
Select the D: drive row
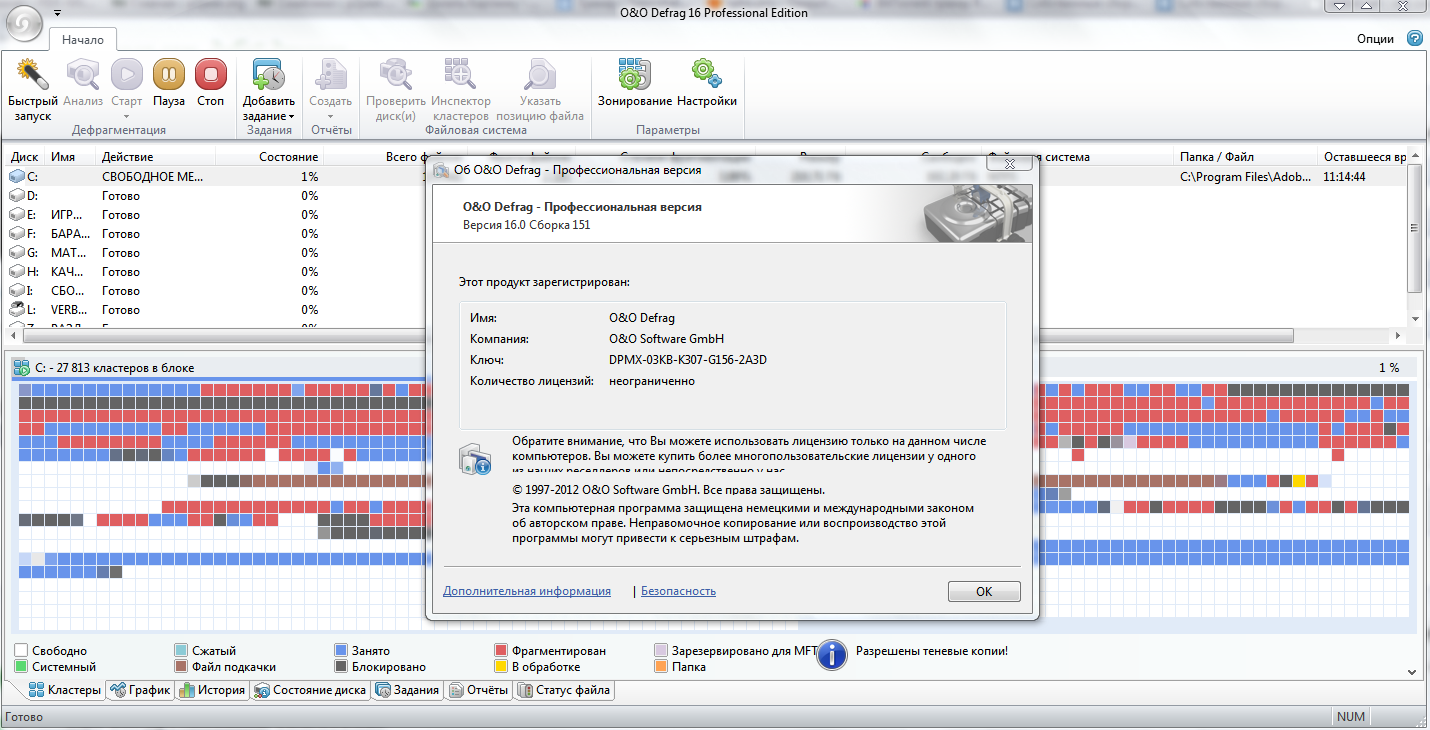coord(707,196)
